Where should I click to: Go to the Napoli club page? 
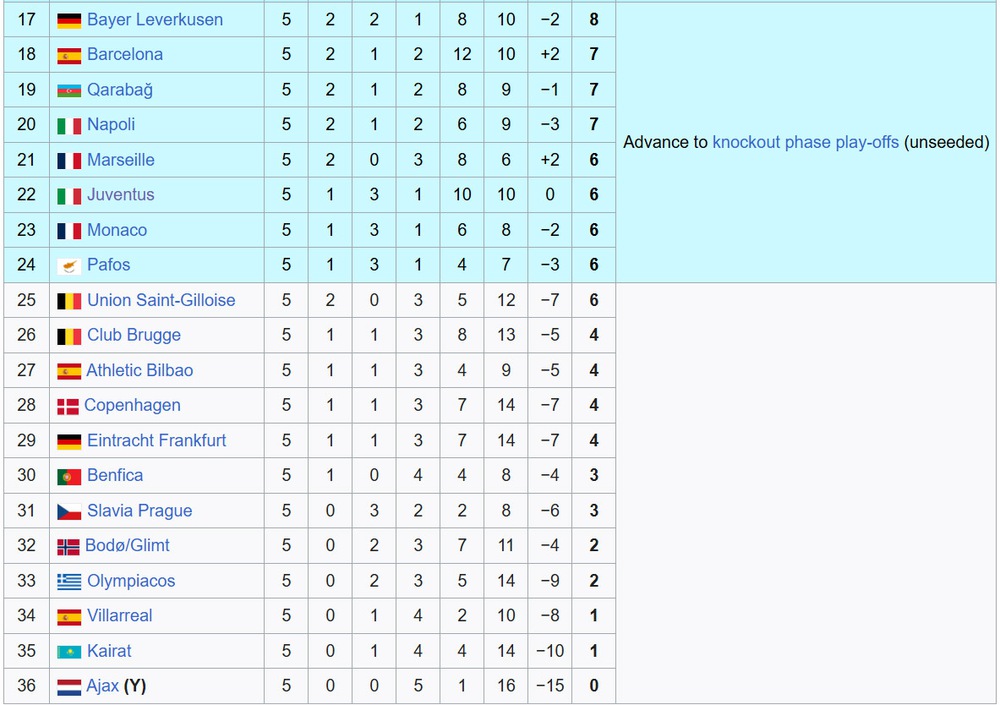tap(111, 125)
